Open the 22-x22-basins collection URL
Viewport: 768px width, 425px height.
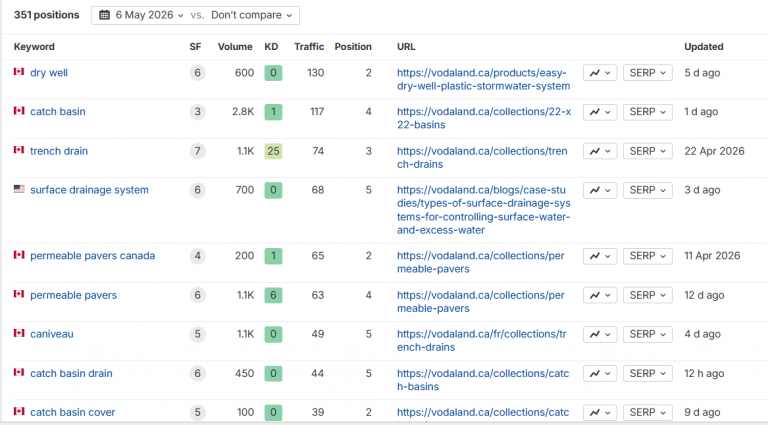tap(484, 118)
